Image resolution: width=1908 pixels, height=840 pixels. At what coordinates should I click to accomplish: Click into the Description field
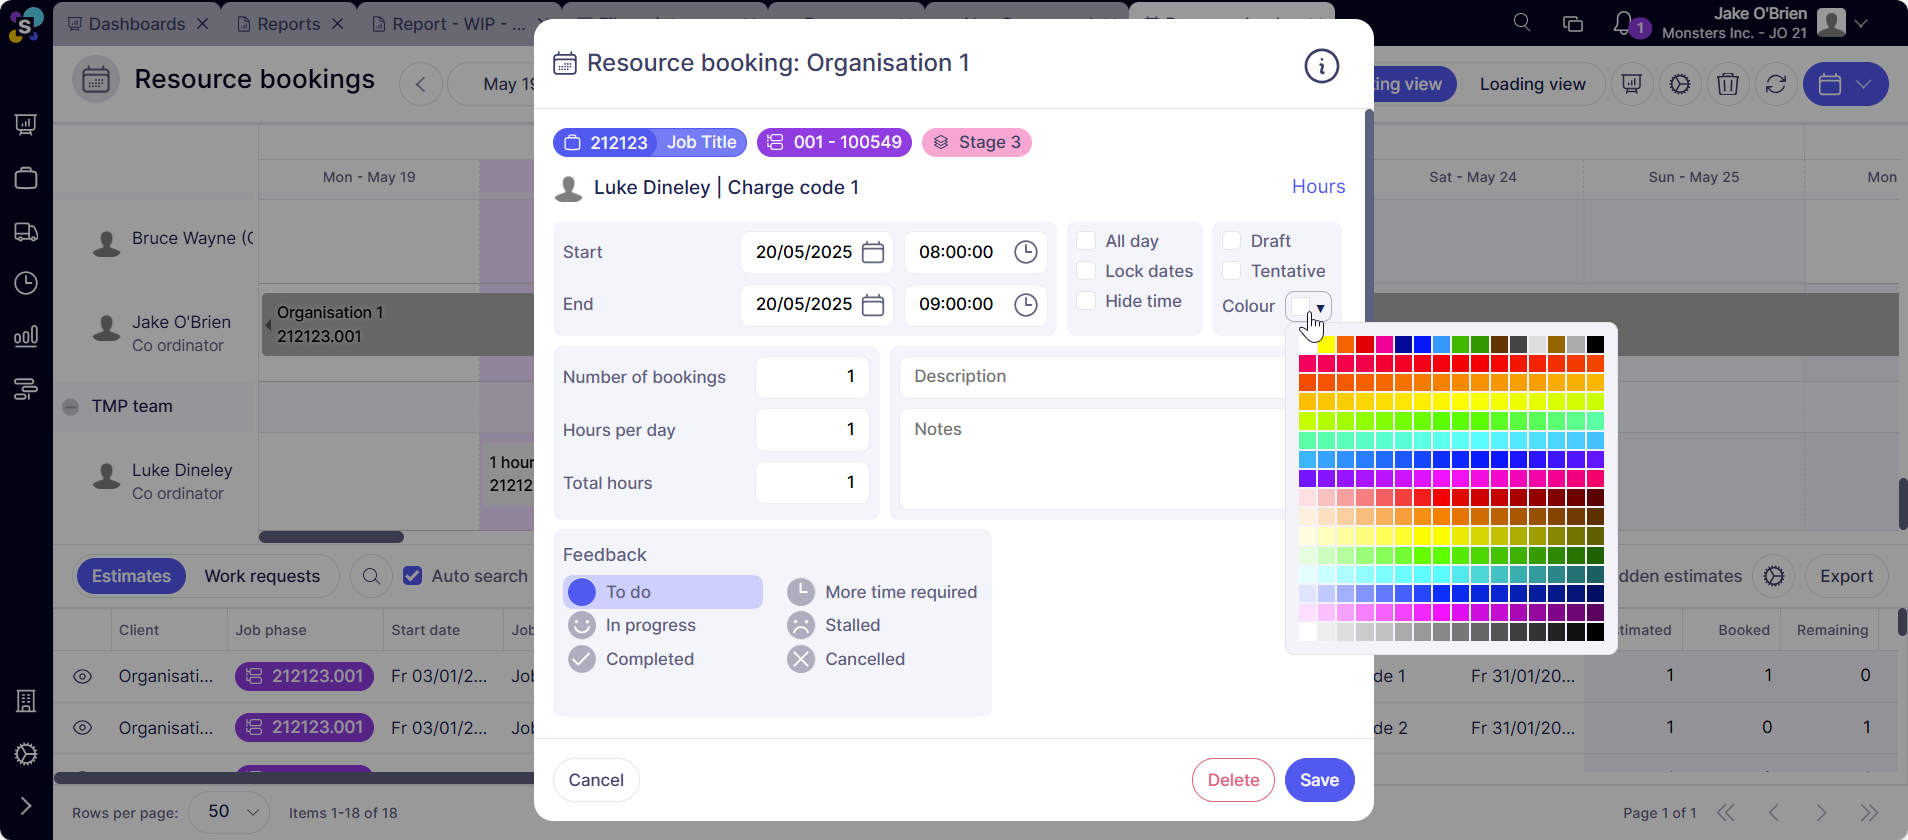point(1090,377)
